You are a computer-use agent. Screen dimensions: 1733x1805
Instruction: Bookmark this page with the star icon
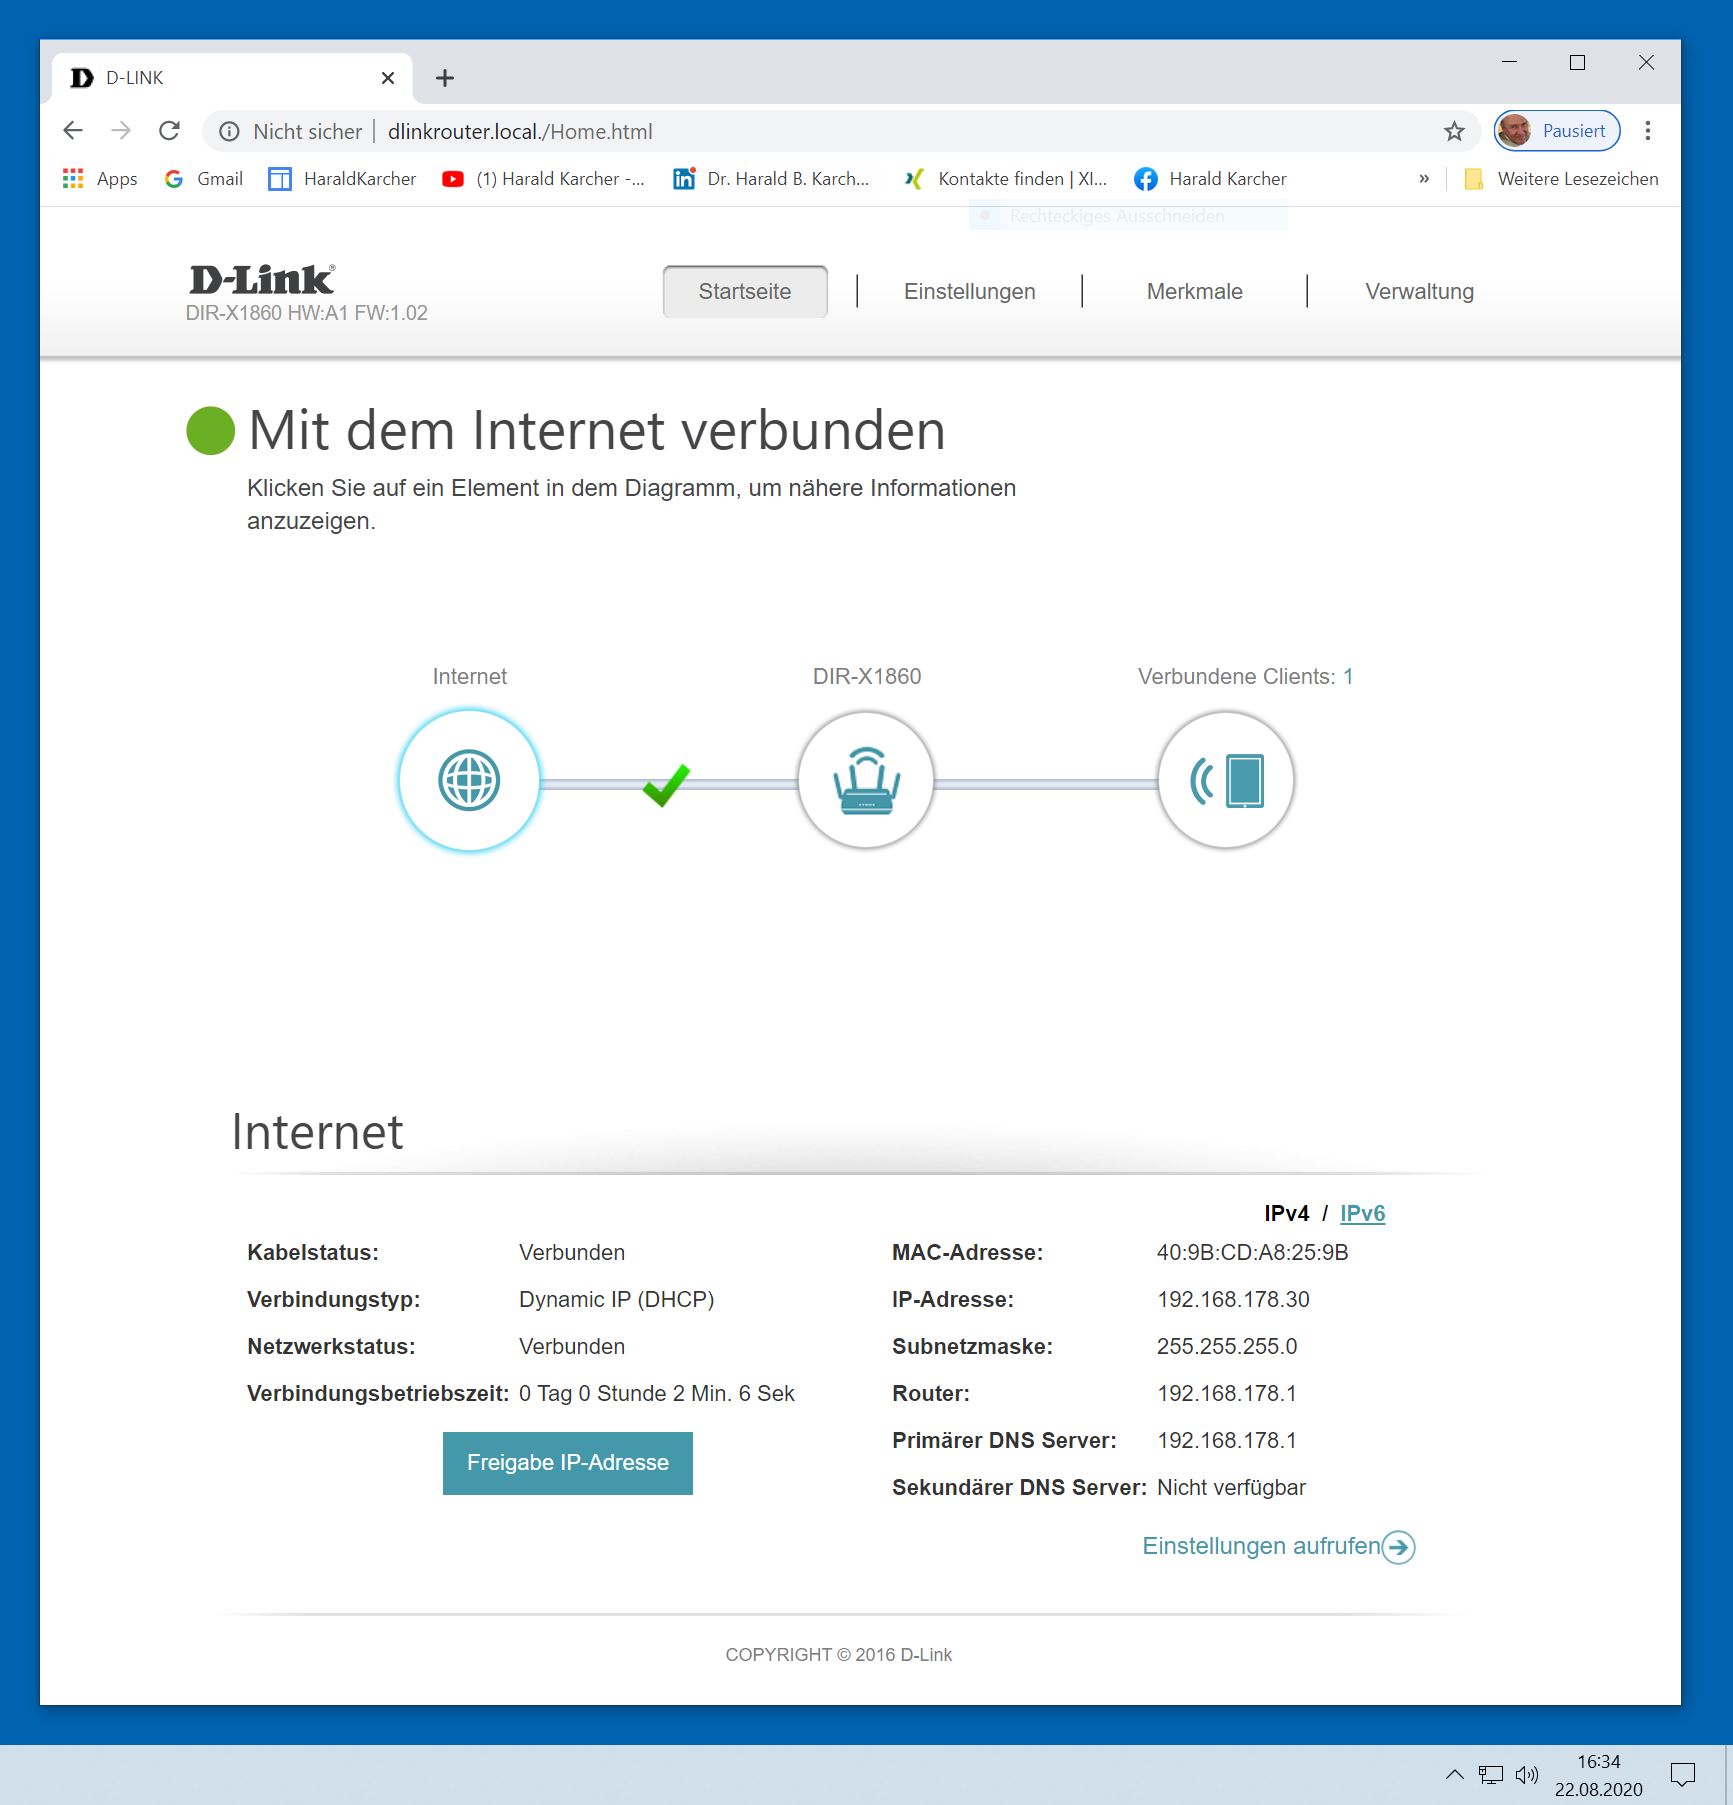click(x=1454, y=131)
